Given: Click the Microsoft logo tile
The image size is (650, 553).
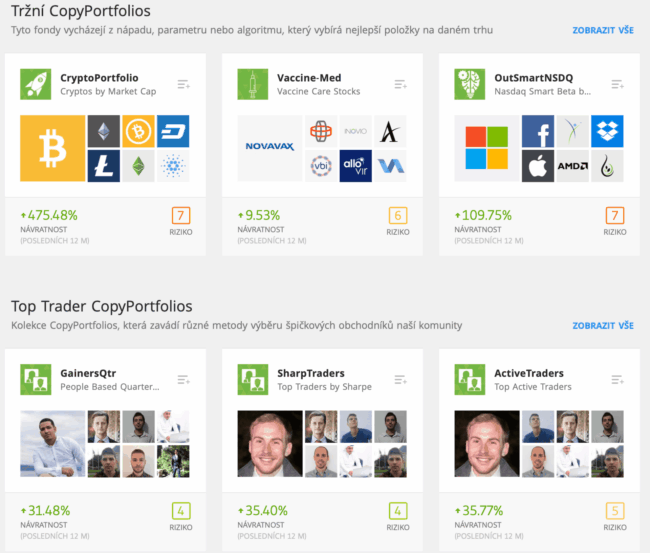Looking at the screenshot, I should [x=487, y=148].
